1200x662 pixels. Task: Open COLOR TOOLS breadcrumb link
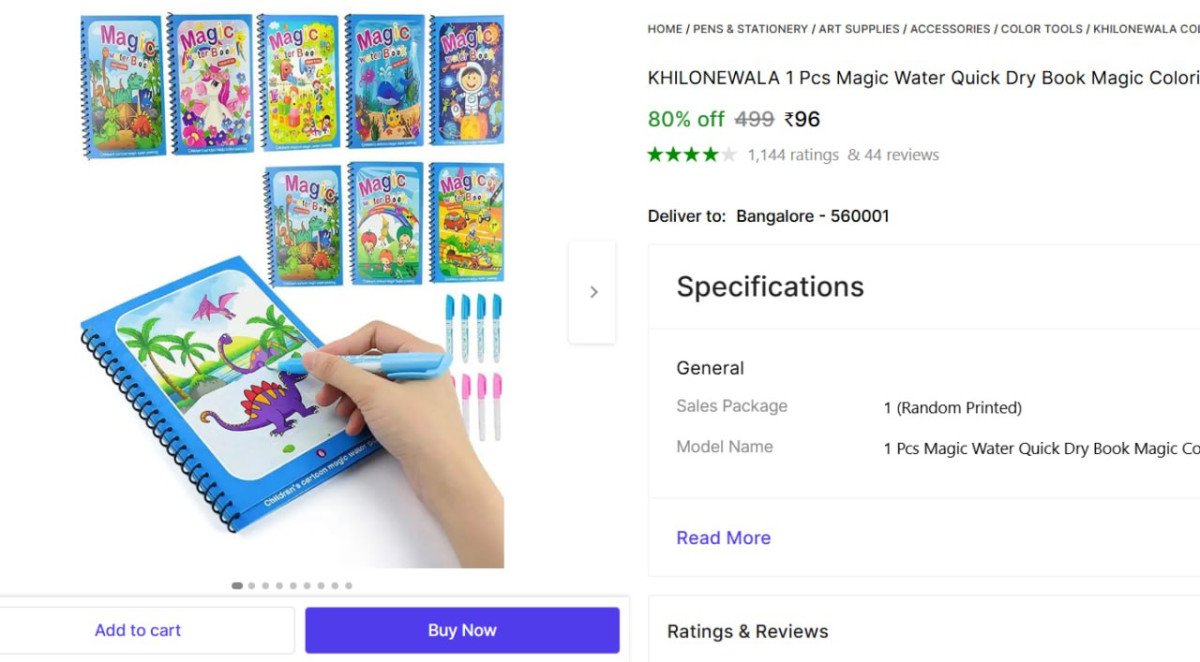click(x=1042, y=29)
